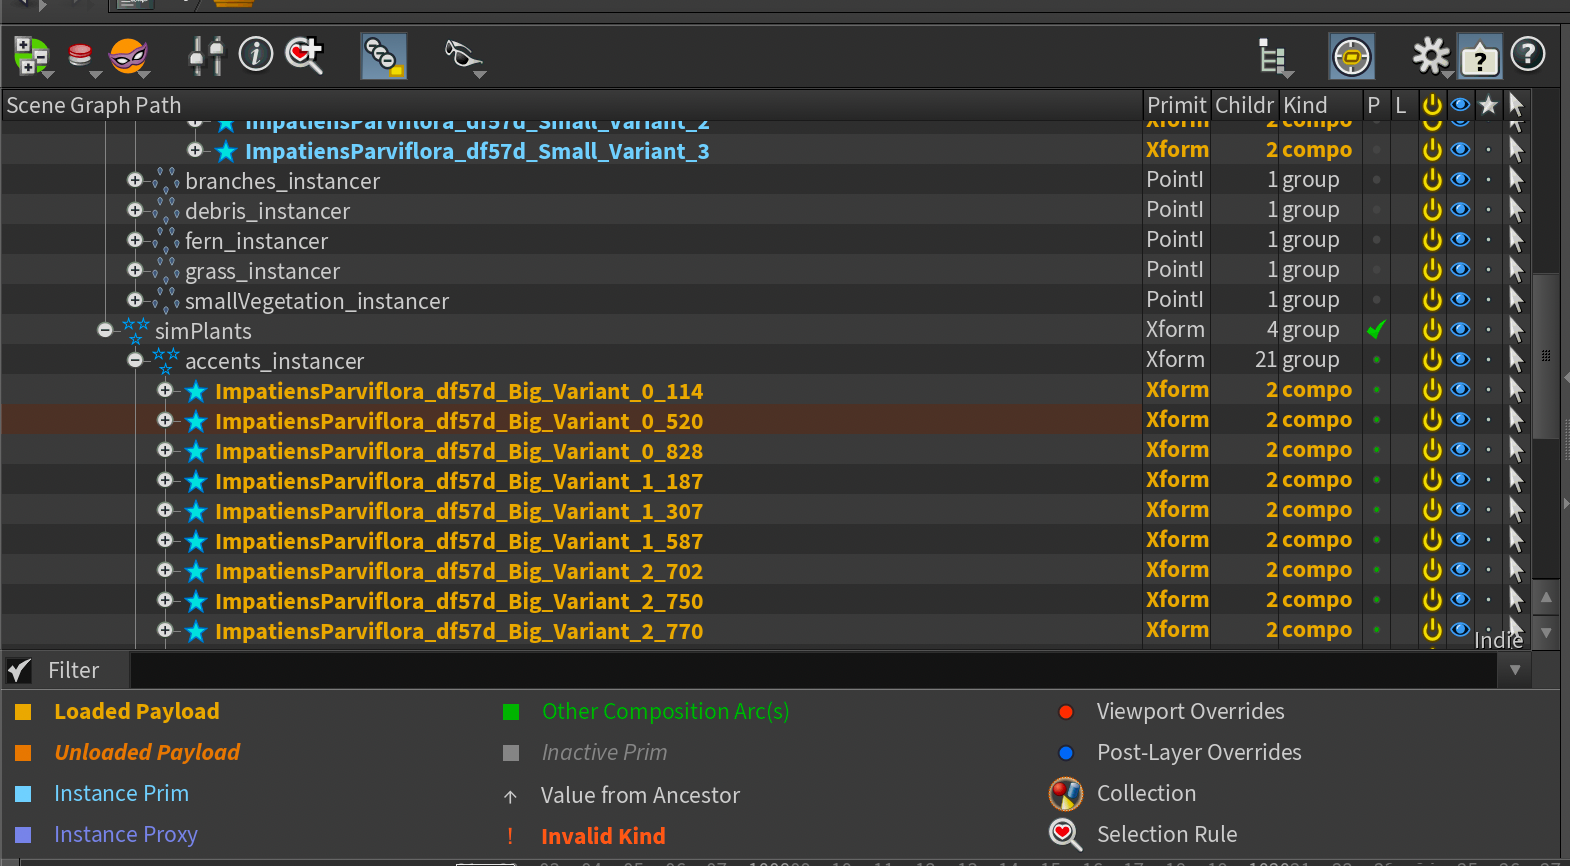This screenshot has width=1570, height=866.
Task: Click the orange Unloaded Payload color swatch
Action: pos(23,752)
